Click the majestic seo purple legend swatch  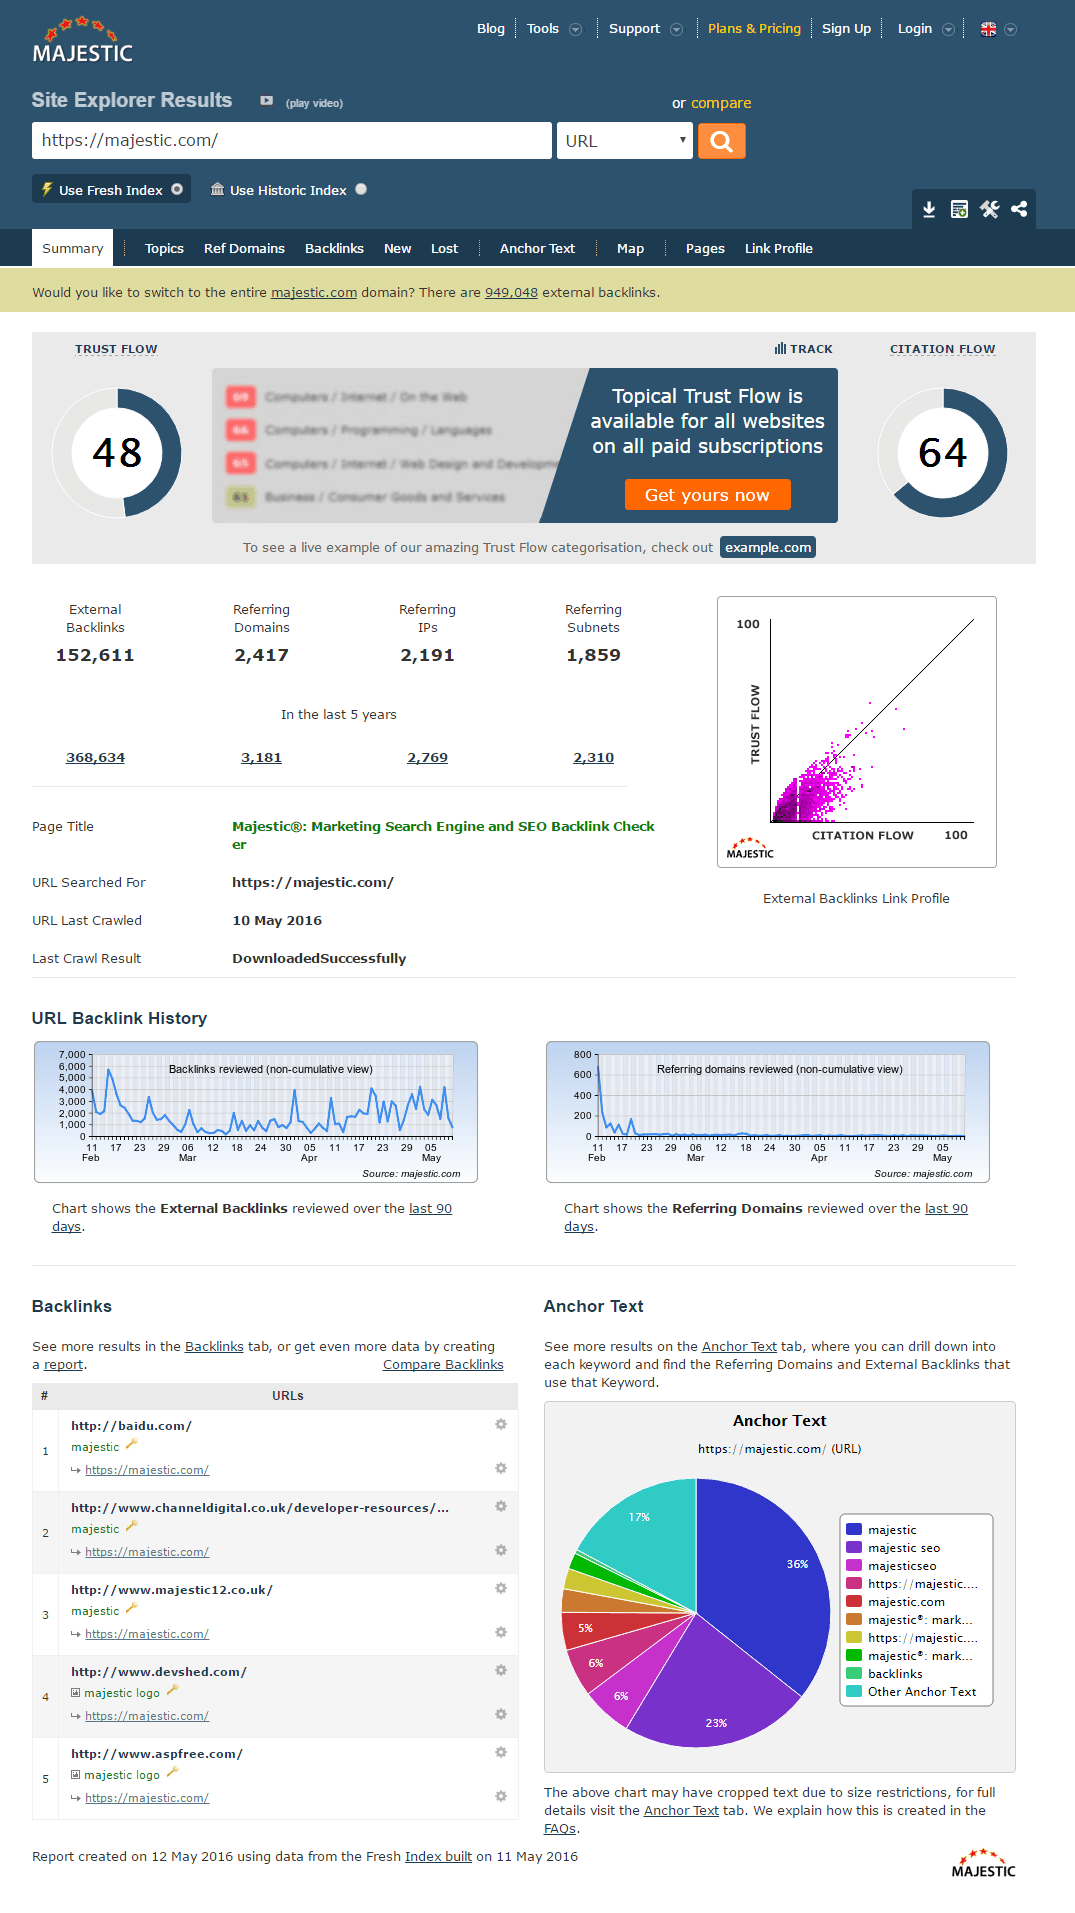click(854, 1547)
